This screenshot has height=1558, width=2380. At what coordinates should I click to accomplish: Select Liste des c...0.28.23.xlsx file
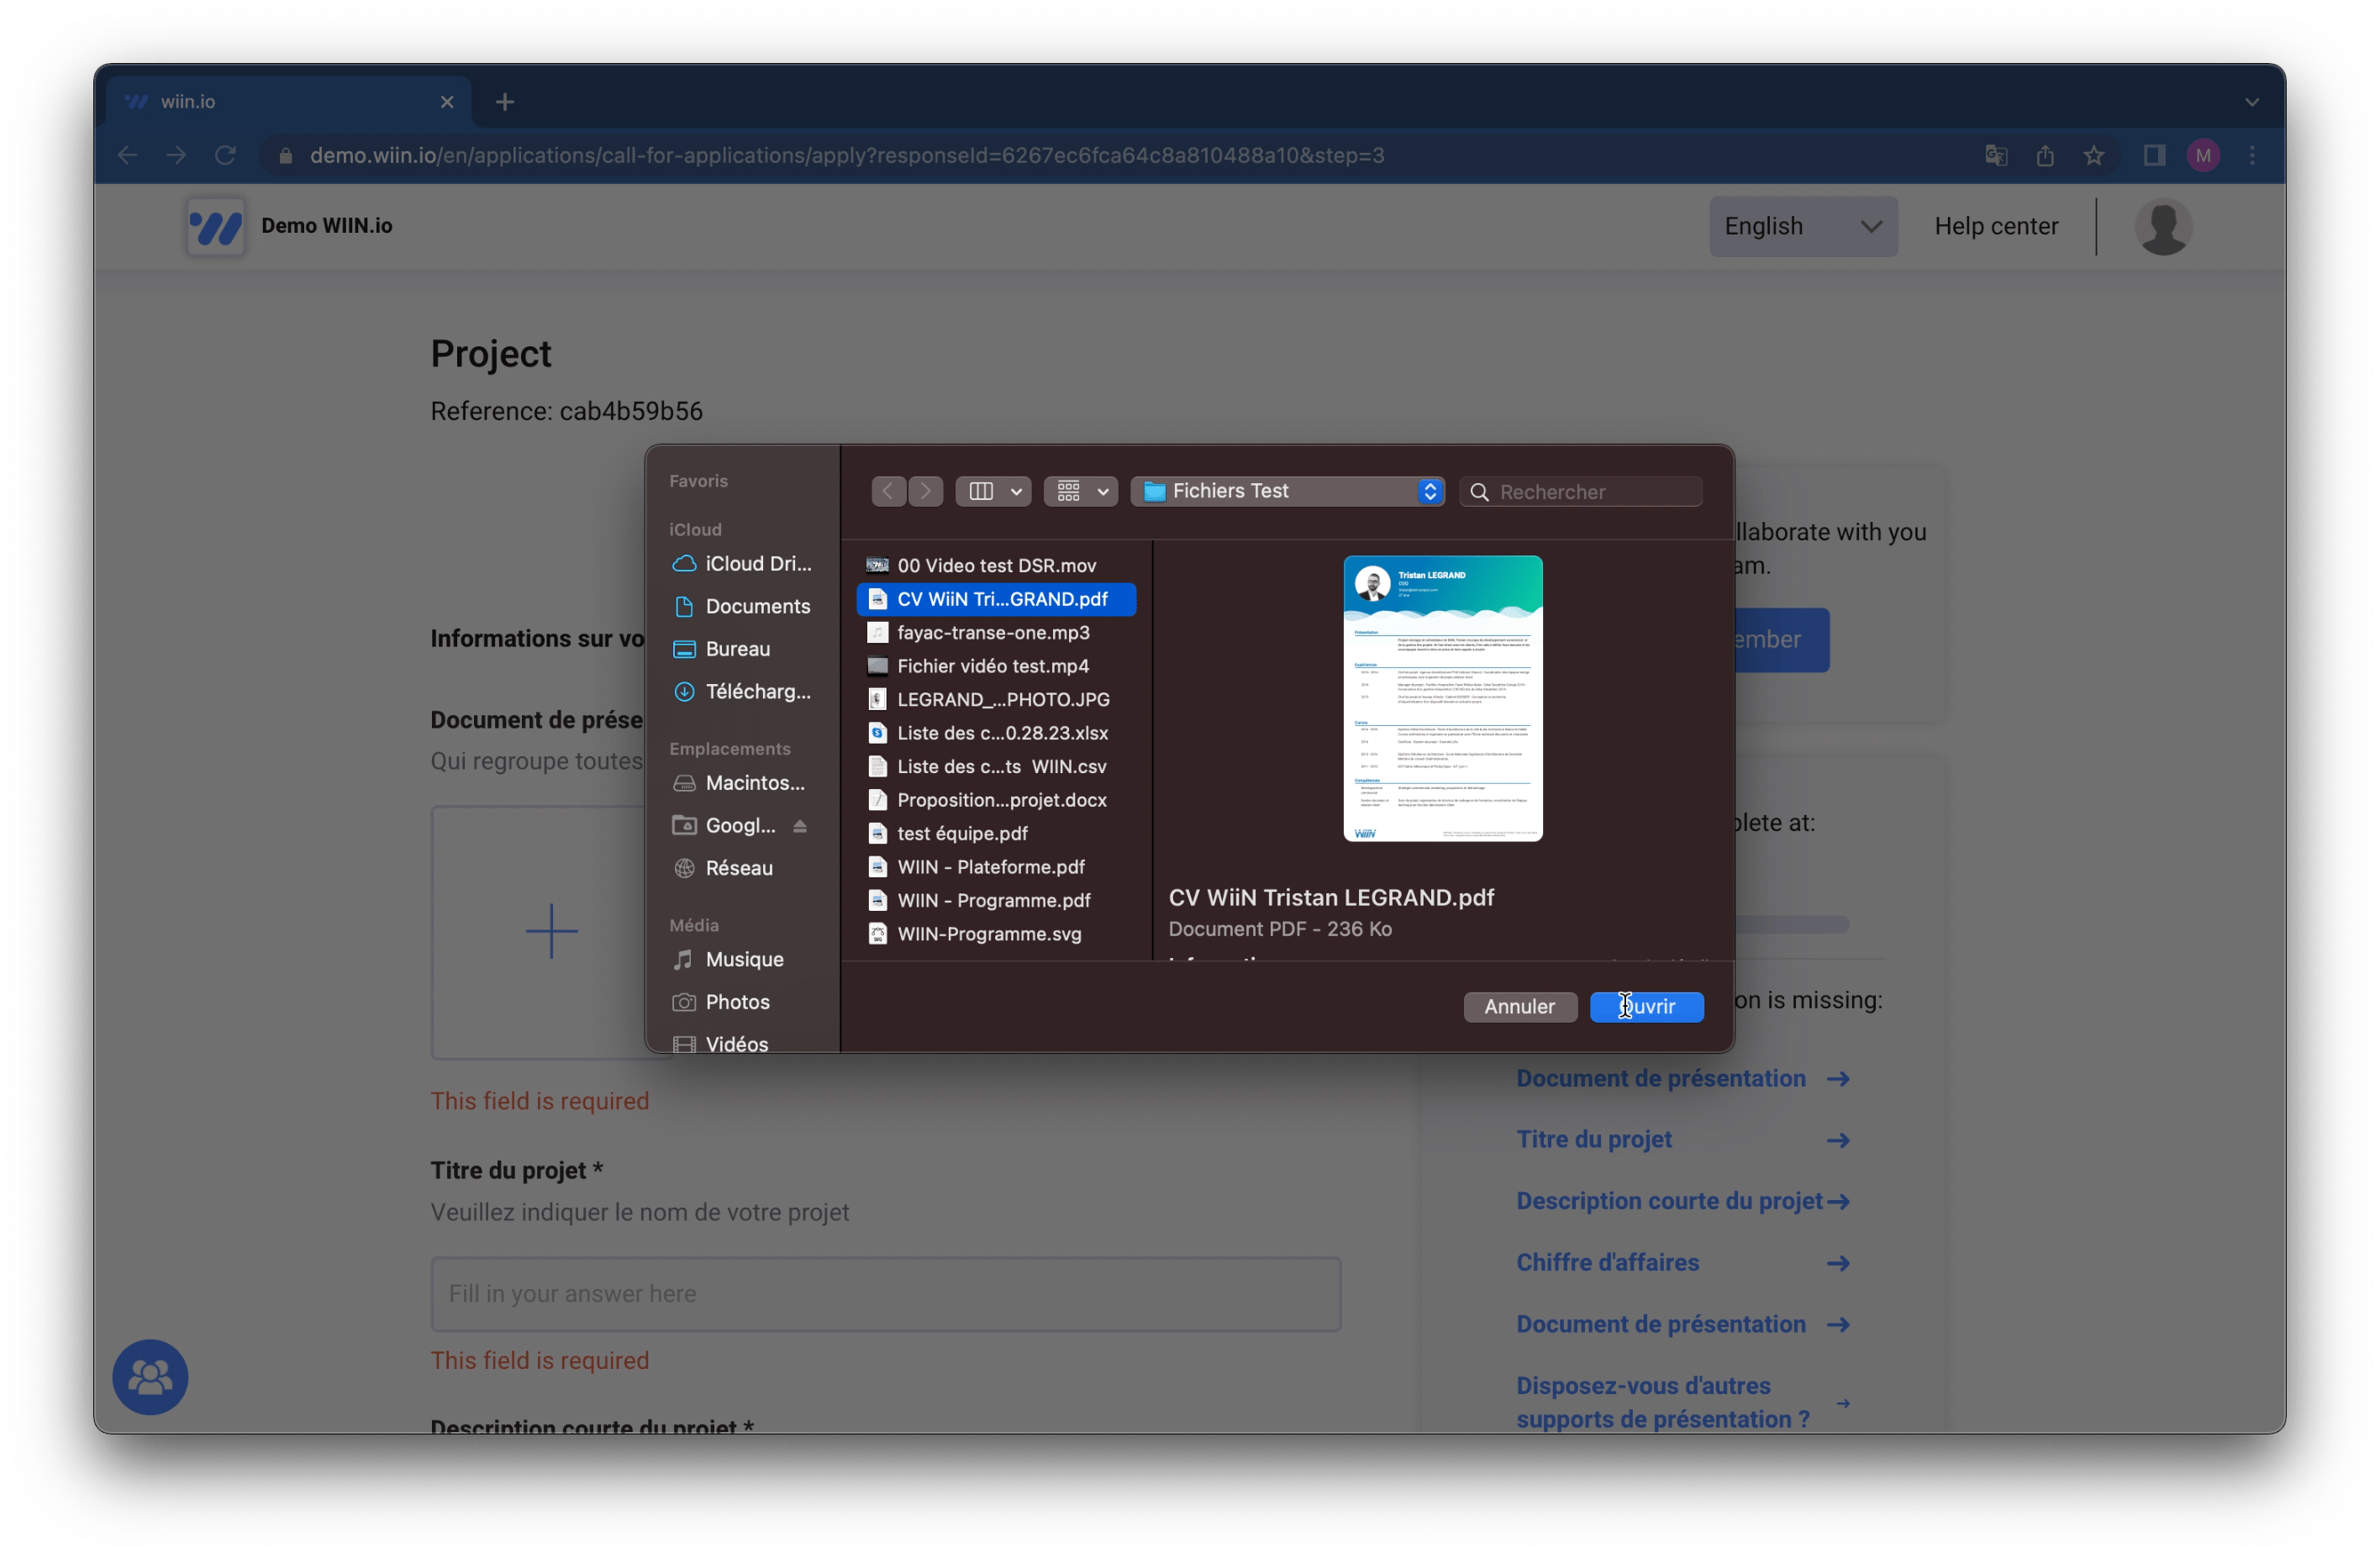996,733
